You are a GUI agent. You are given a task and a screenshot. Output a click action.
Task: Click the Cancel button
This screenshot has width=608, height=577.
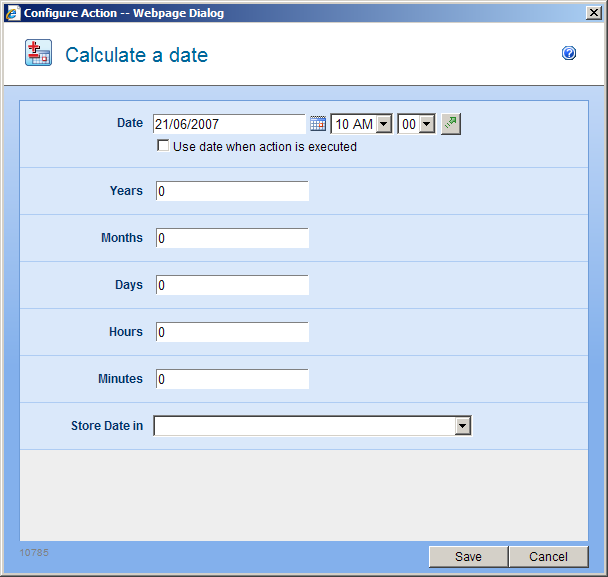click(x=548, y=557)
